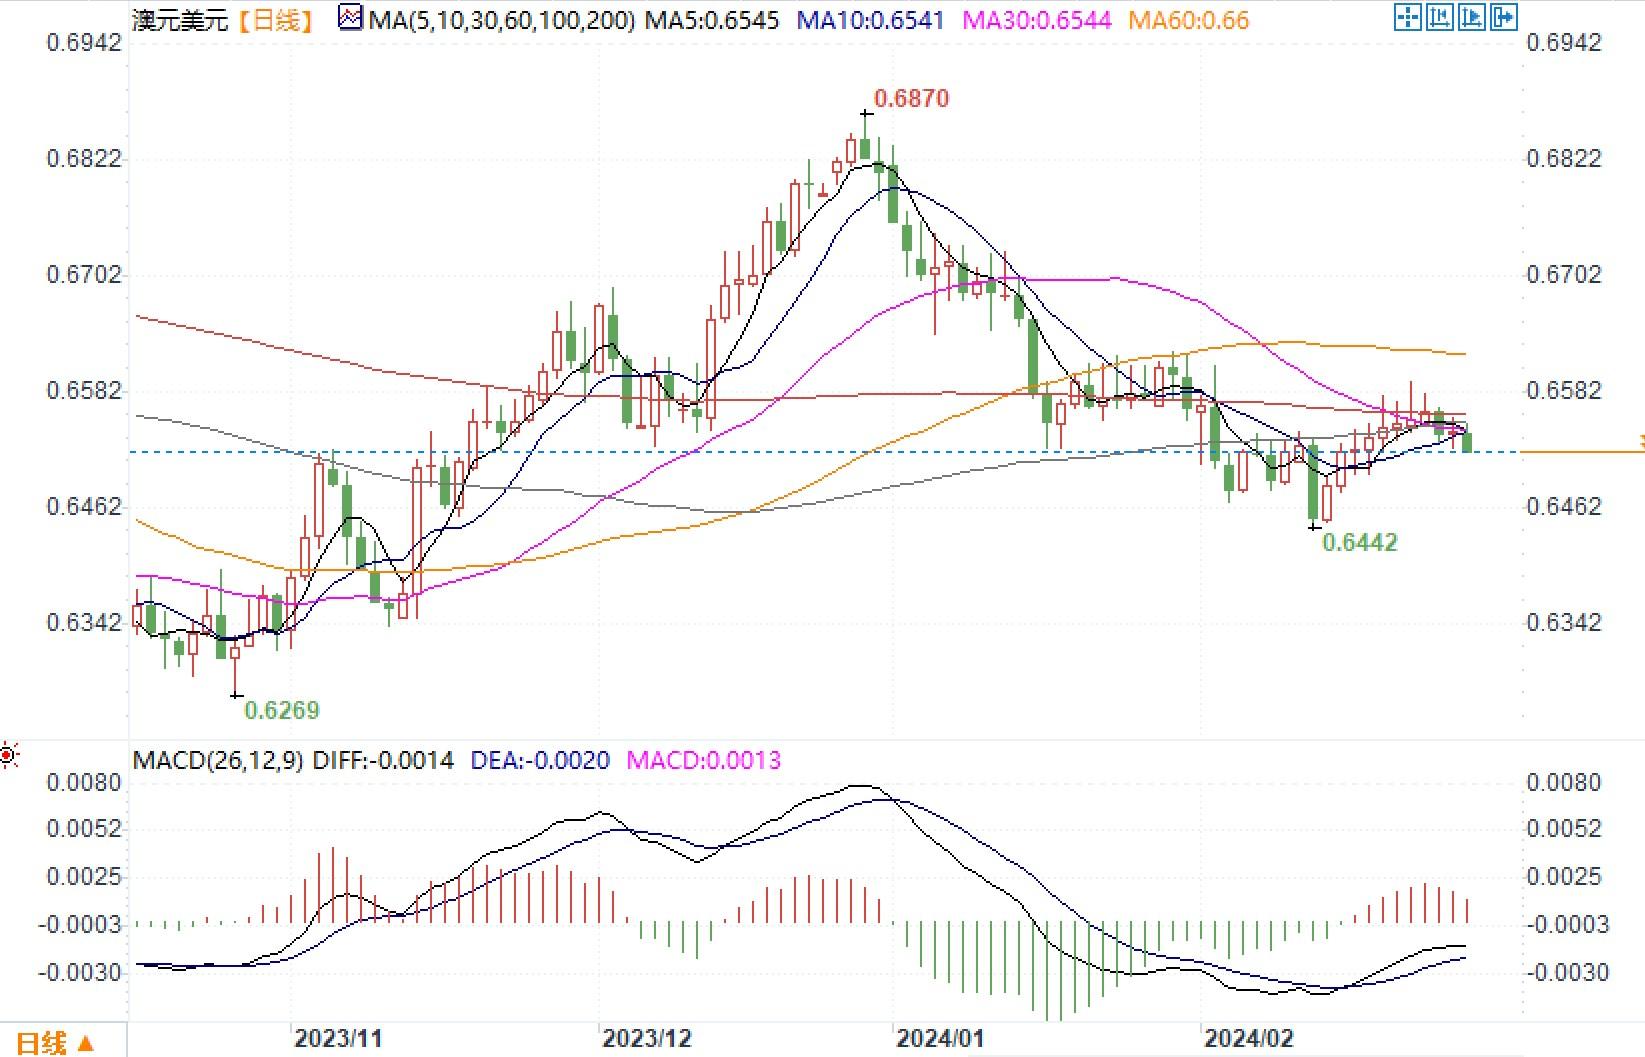Click the 2023/12 date on time axis
Screen dimensions: 1645x1057
(x=646, y=1039)
